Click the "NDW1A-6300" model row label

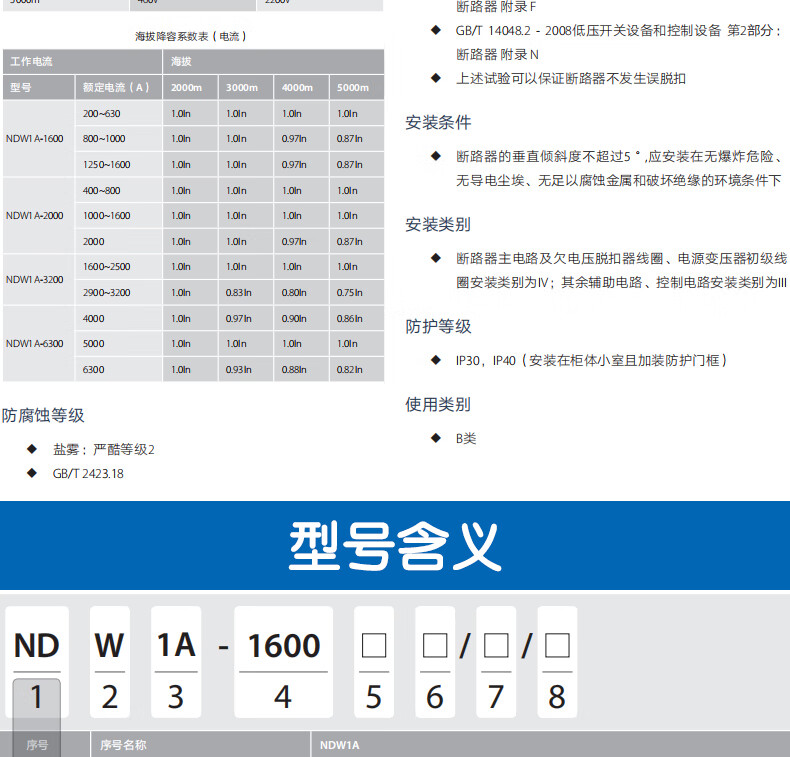pyautogui.click(x=34, y=344)
